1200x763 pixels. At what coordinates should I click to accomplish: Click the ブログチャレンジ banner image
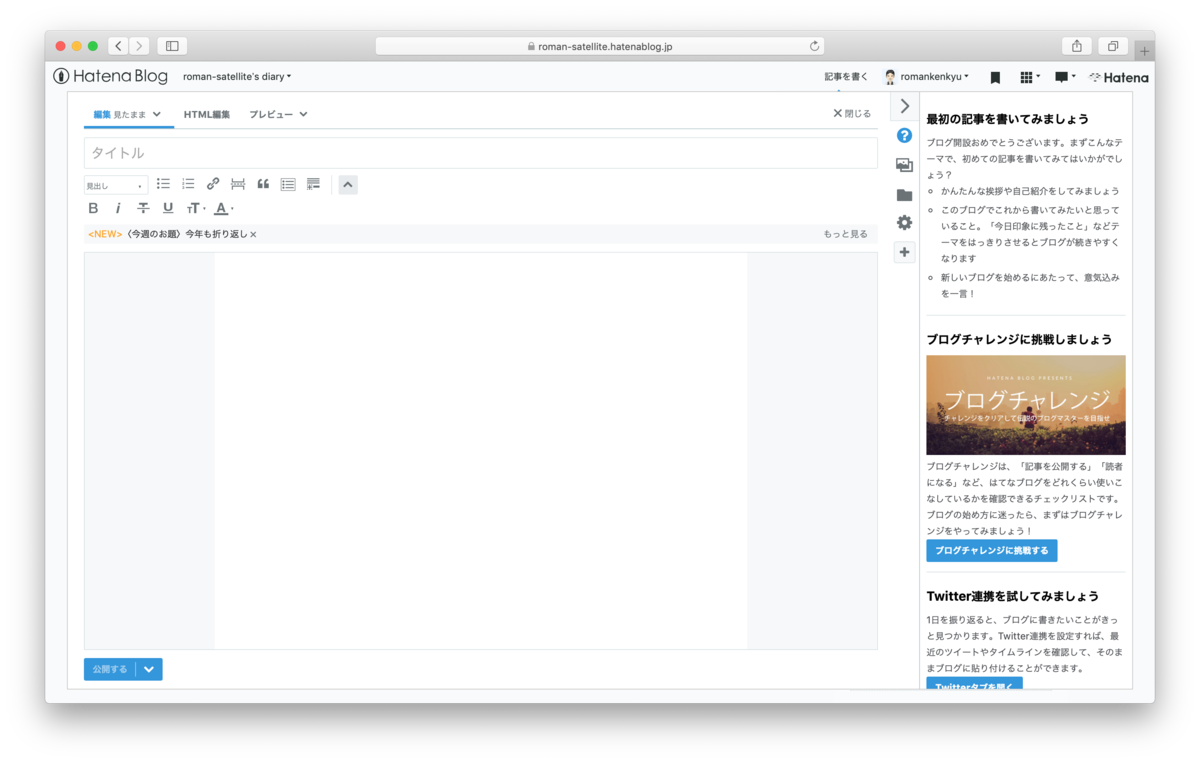(1025, 405)
